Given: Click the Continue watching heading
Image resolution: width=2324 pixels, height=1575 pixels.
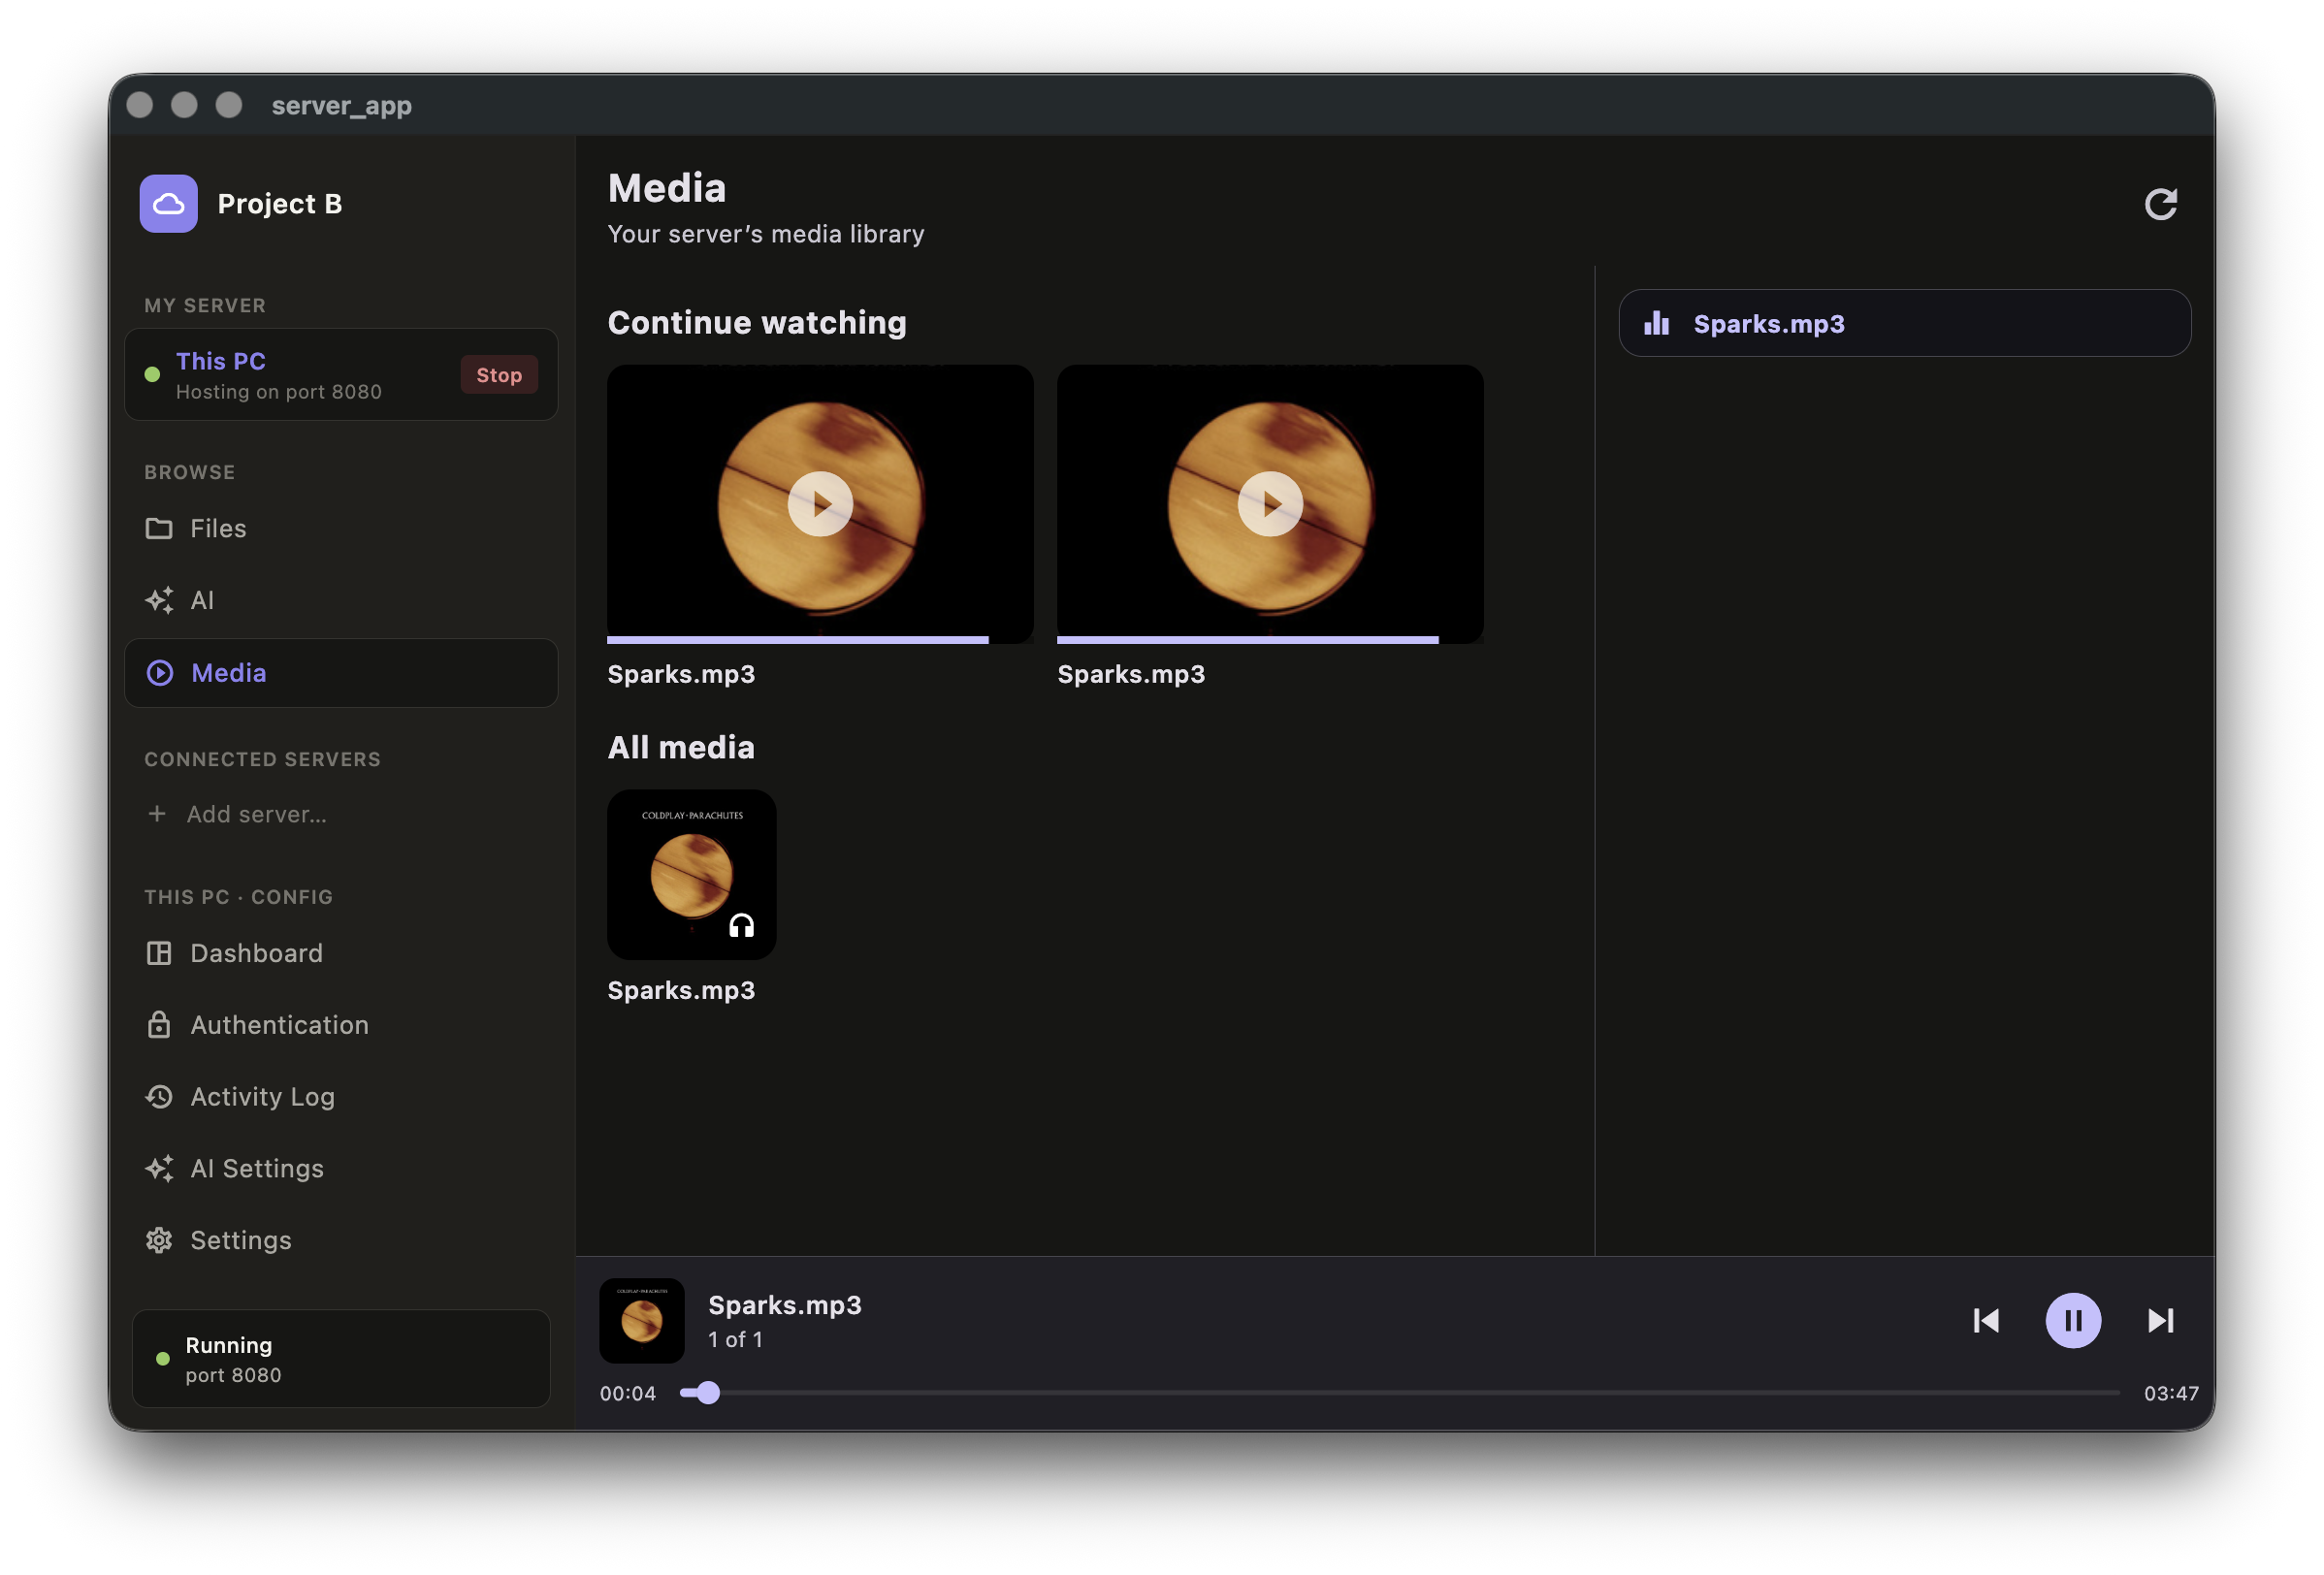Looking at the screenshot, I should [757, 322].
